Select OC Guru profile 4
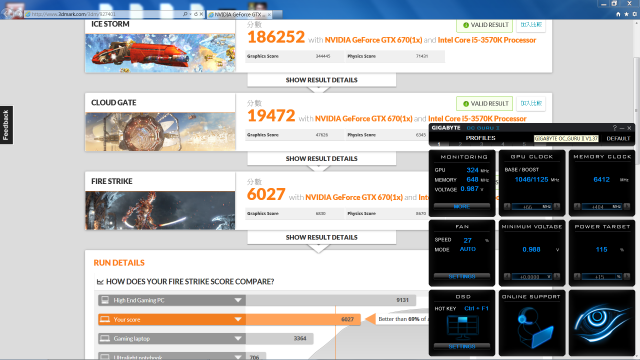The width and height of the screenshot is (640, 360). pos(502,144)
